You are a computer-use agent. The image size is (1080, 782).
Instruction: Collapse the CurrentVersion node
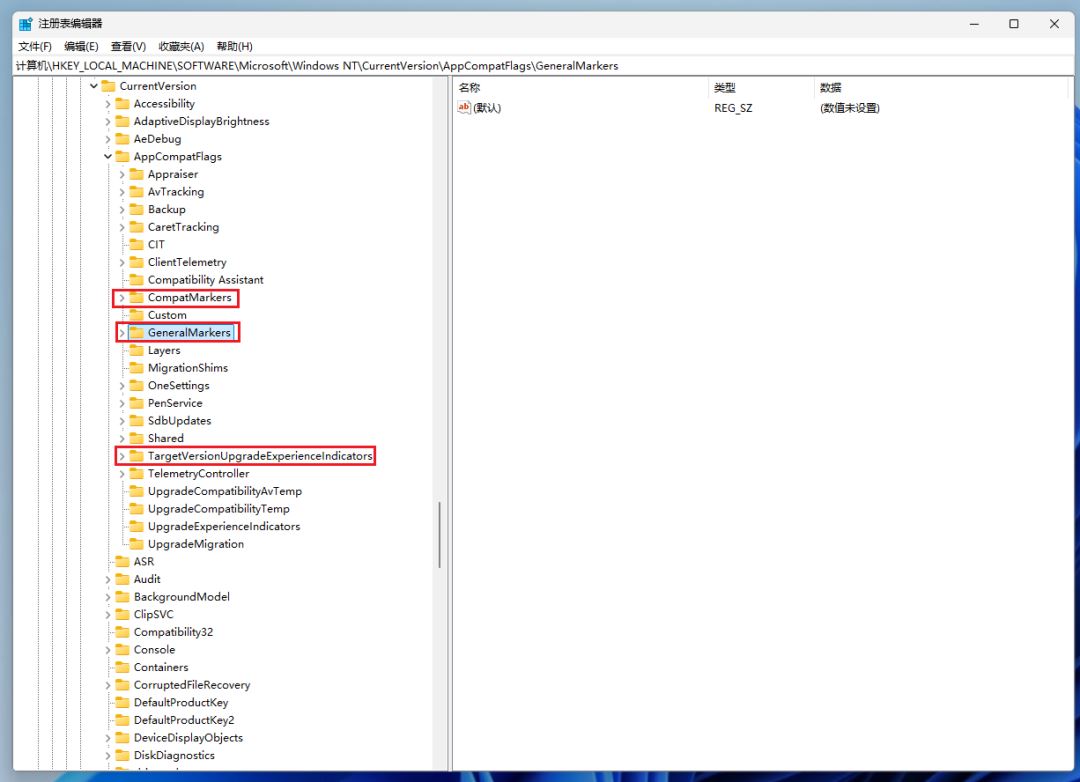click(x=94, y=86)
